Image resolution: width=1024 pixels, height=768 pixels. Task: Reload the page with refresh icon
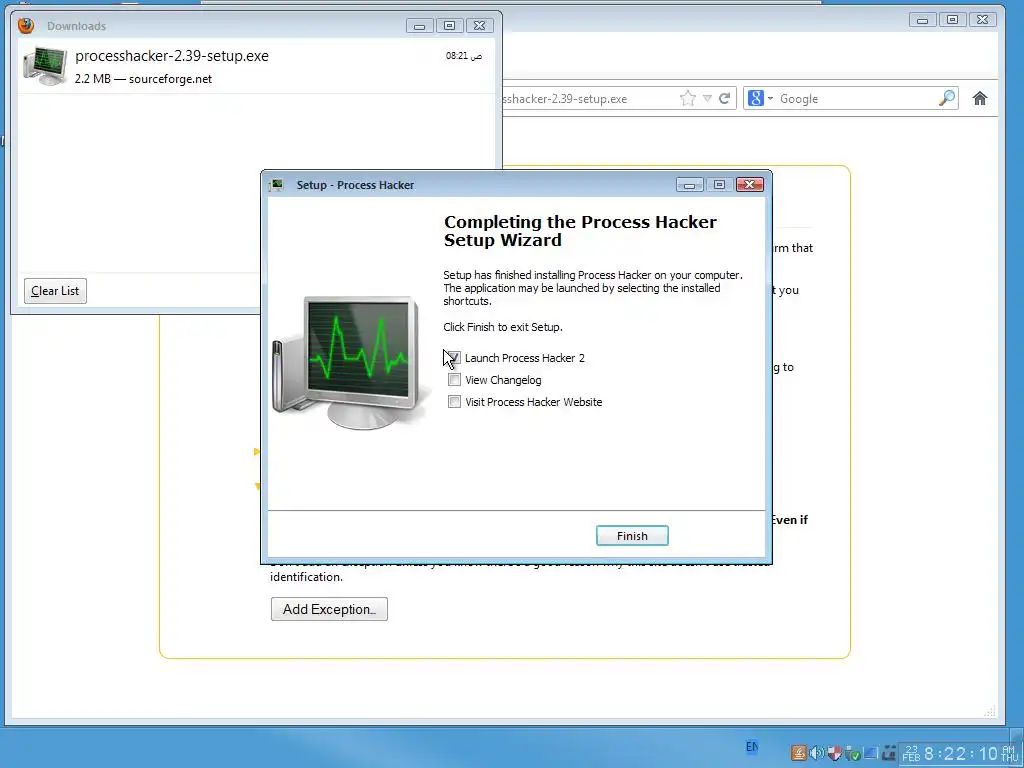[x=724, y=99]
